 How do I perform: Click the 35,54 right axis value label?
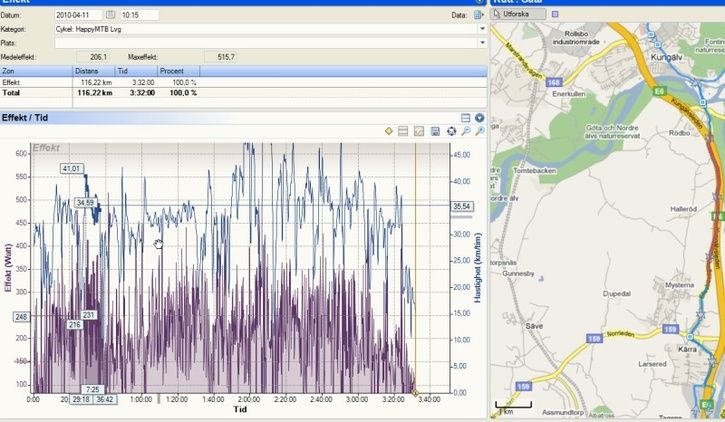(461, 206)
